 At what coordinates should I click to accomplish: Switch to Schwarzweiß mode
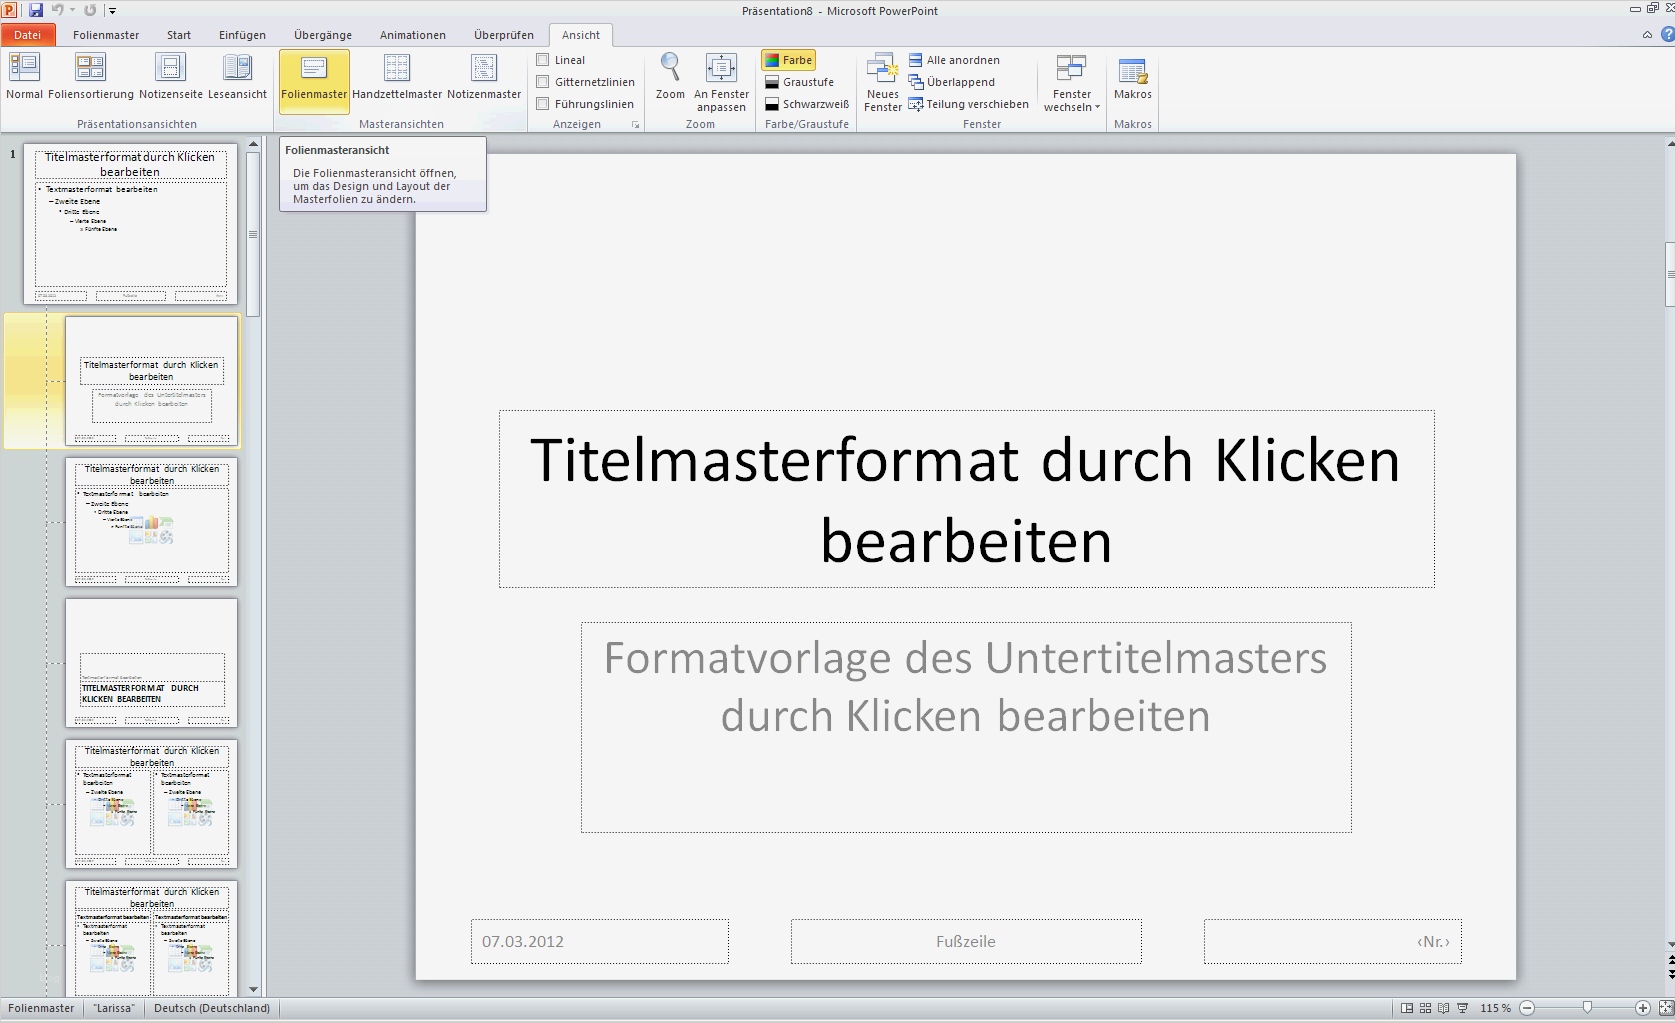pyautogui.click(x=806, y=104)
